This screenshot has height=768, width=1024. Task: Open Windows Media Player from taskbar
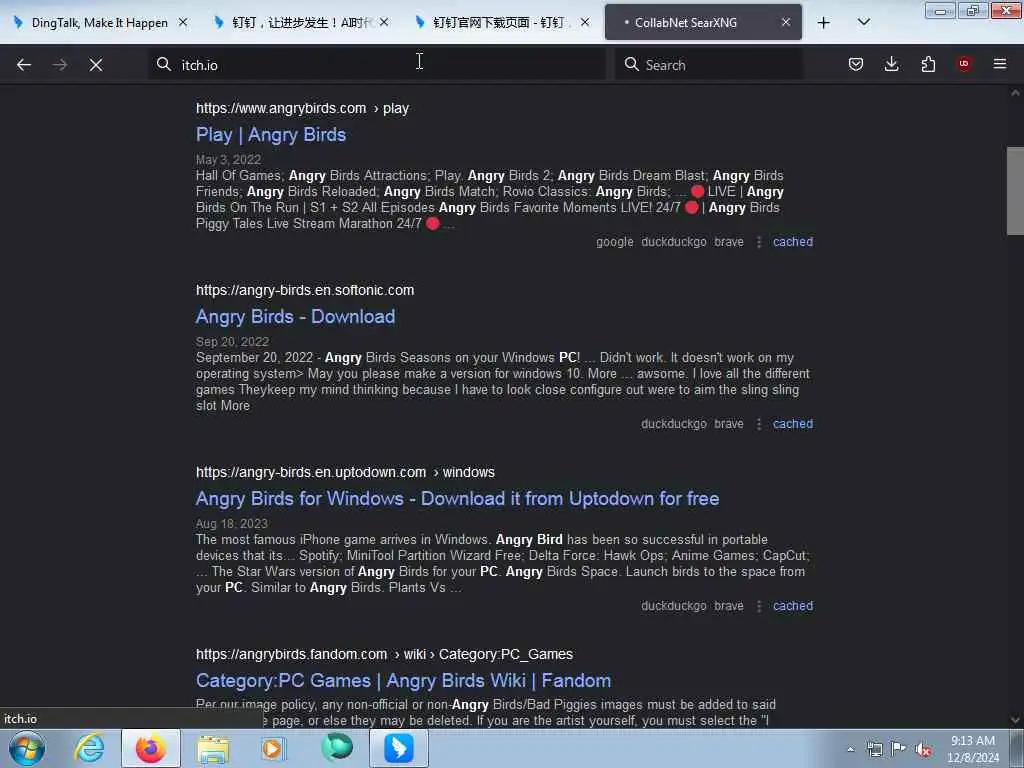274,748
